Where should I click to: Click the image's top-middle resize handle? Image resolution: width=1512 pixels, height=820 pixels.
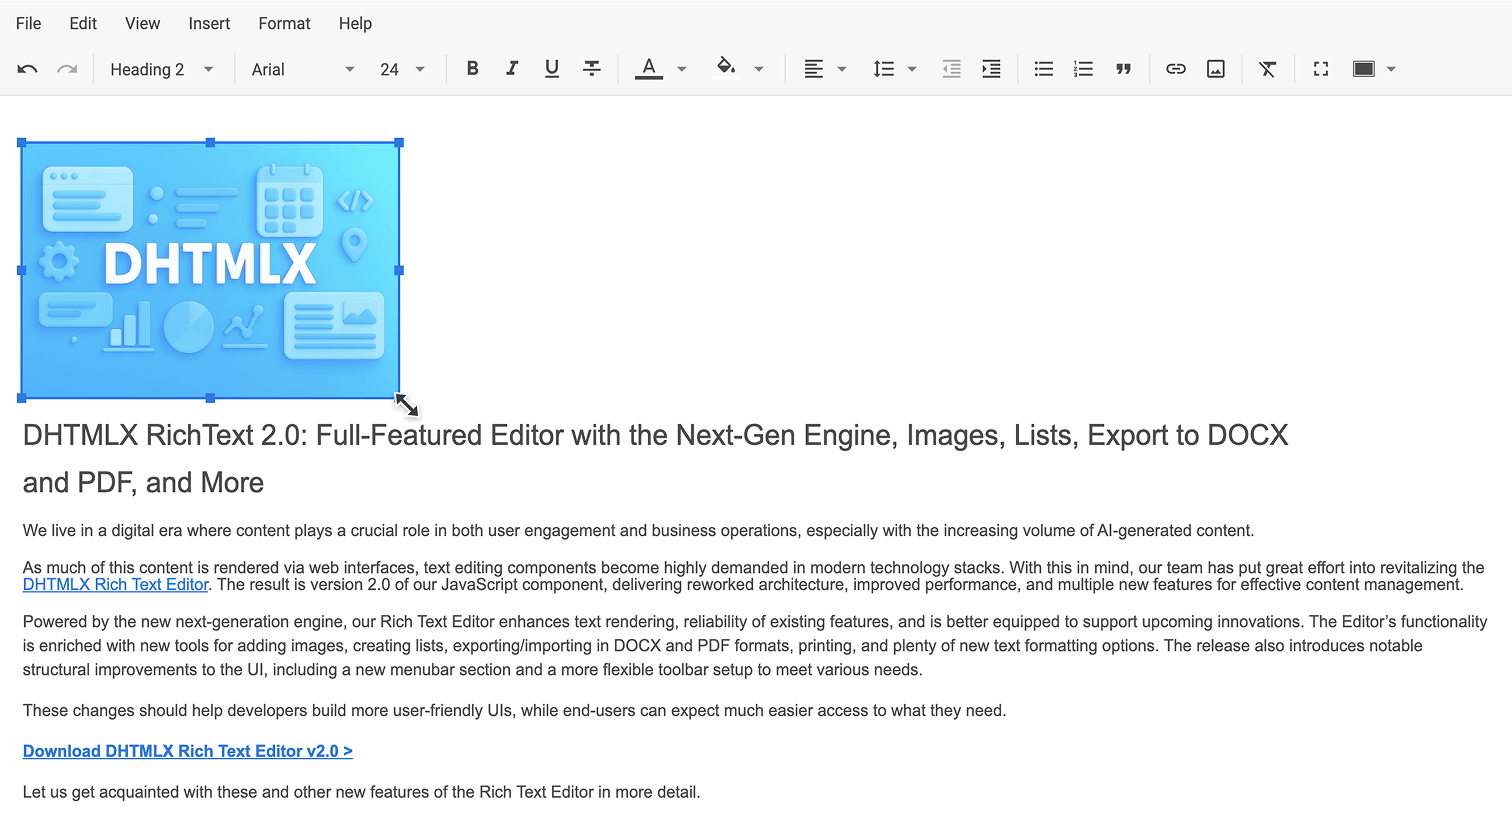click(210, 143)
